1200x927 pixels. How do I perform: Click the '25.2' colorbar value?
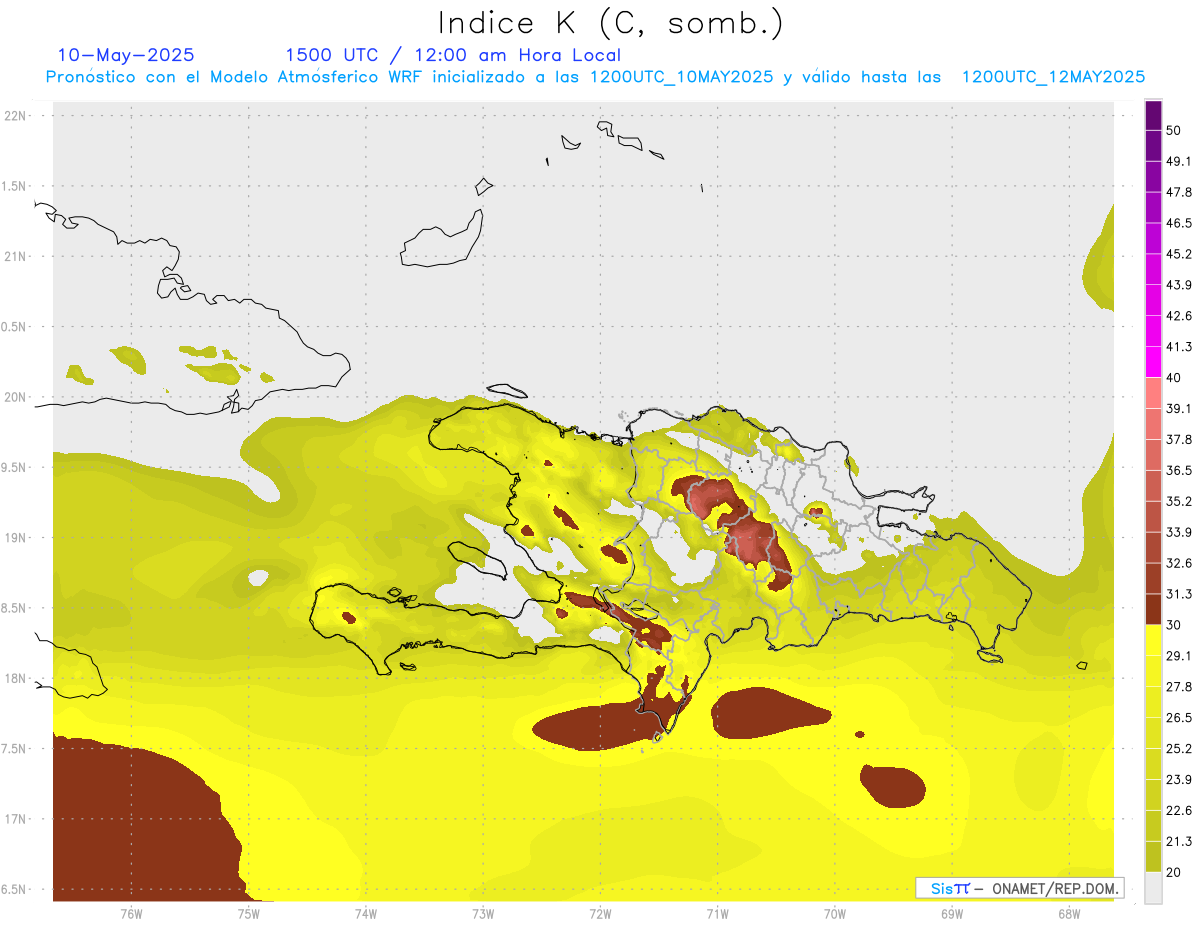[x=1179, y=749]
